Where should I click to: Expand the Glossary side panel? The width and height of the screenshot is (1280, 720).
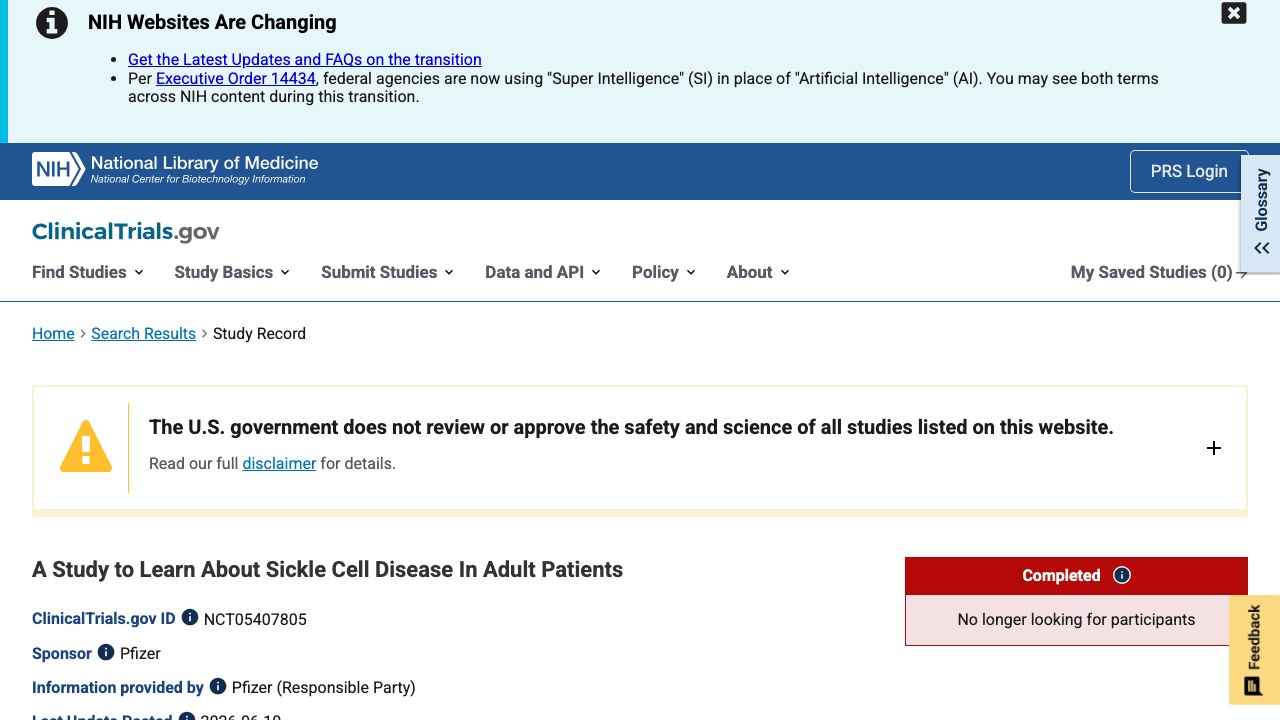click(x=1261, y=211)
